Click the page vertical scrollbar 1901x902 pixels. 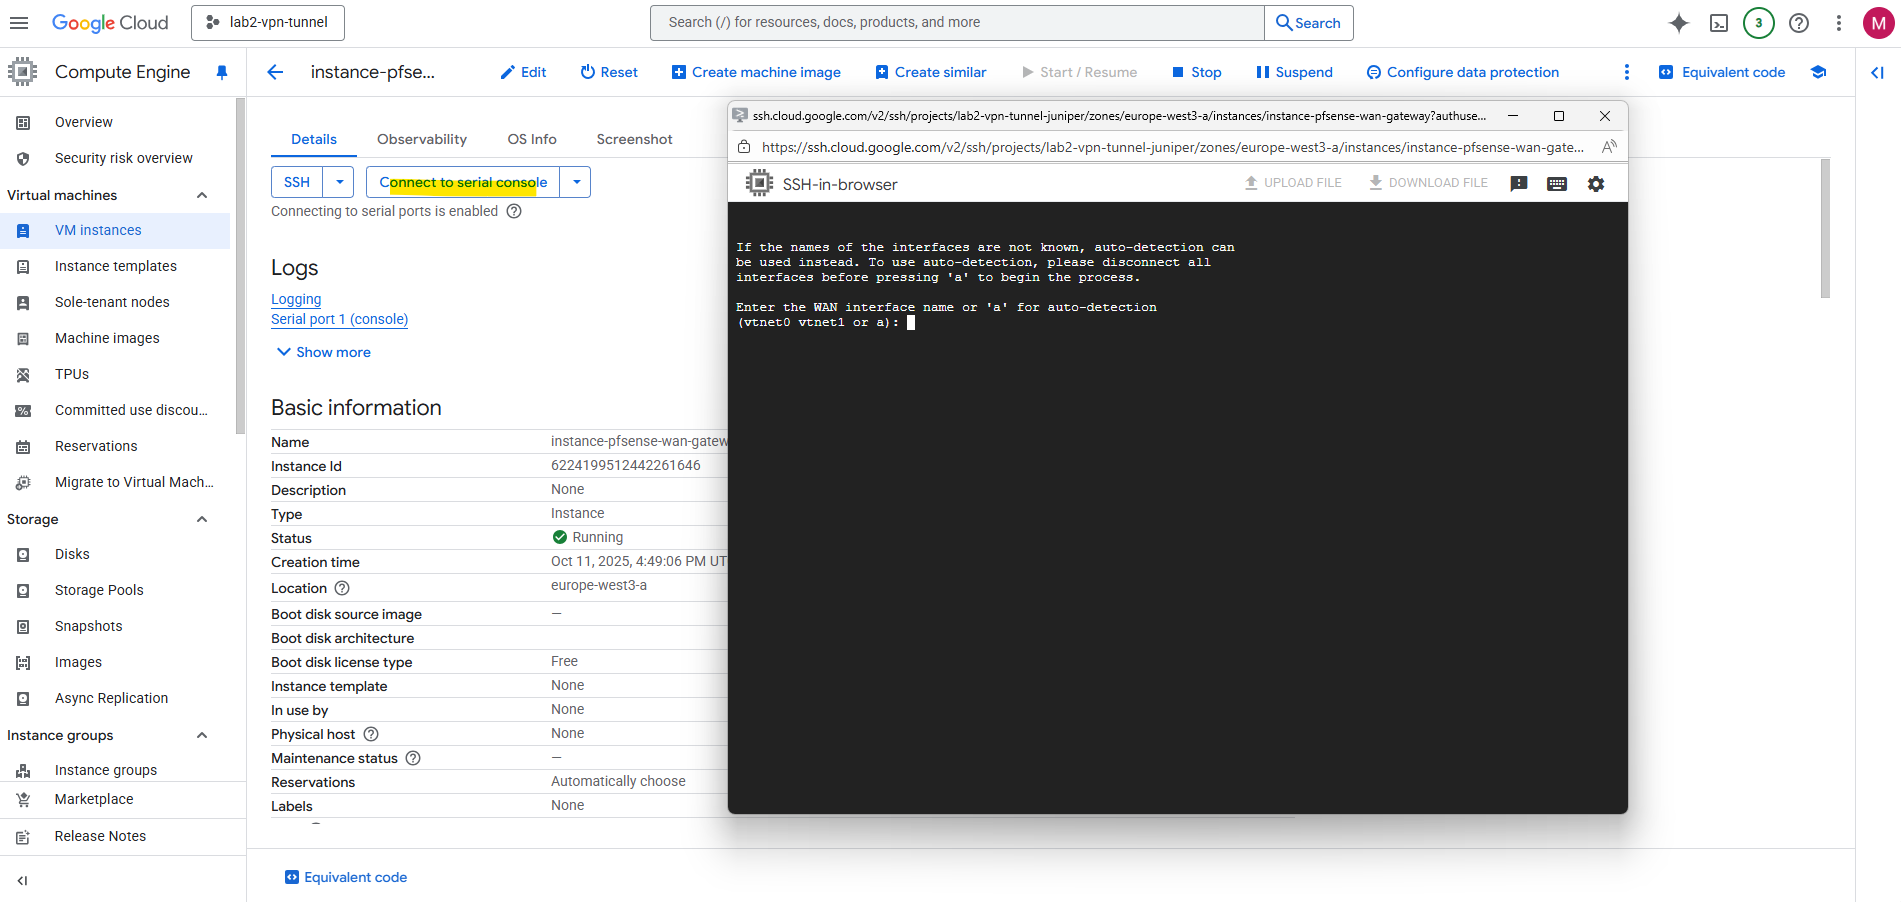[1825, 229]
